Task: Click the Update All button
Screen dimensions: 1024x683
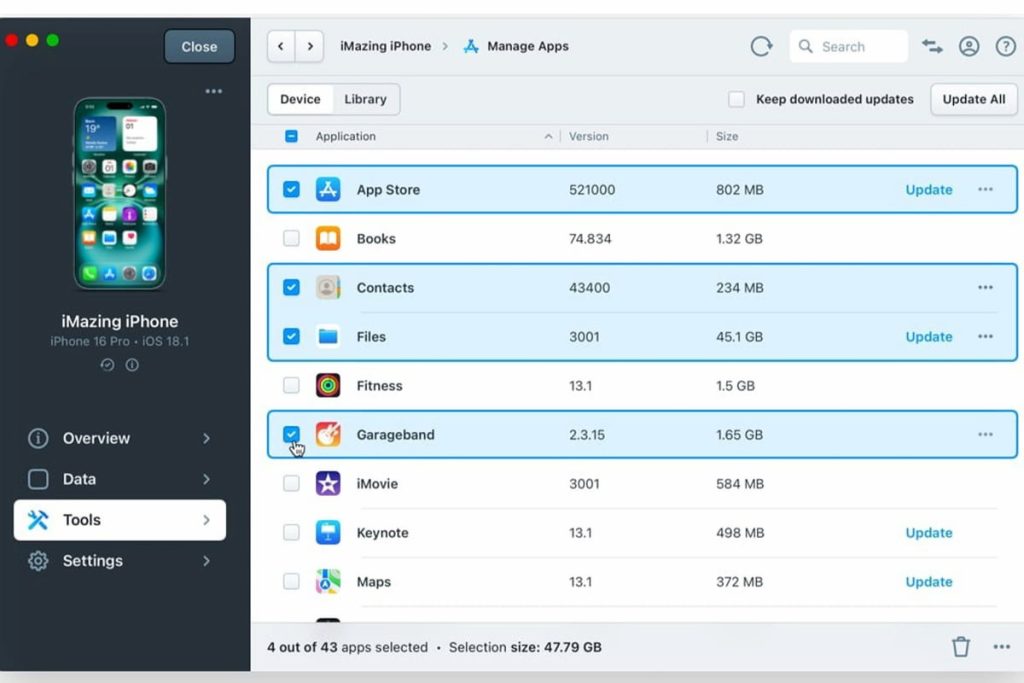Action: 974,99
